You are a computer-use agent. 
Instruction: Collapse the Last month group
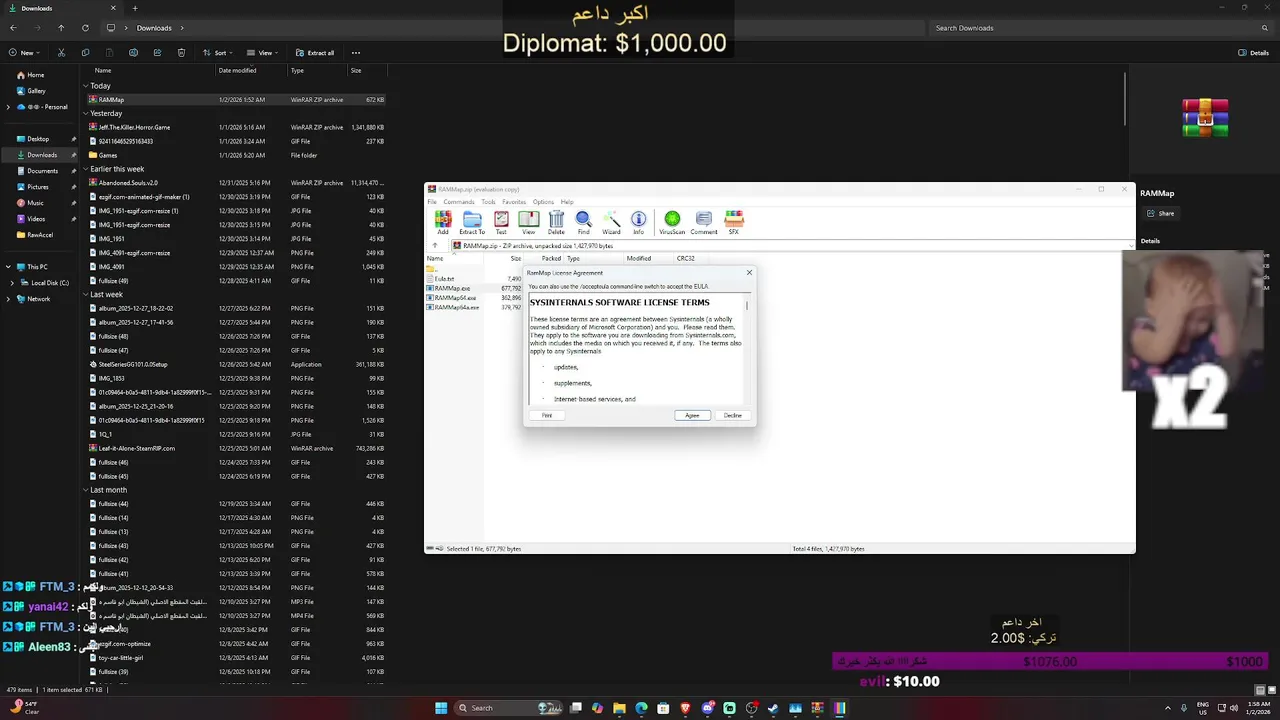[86, 490]
